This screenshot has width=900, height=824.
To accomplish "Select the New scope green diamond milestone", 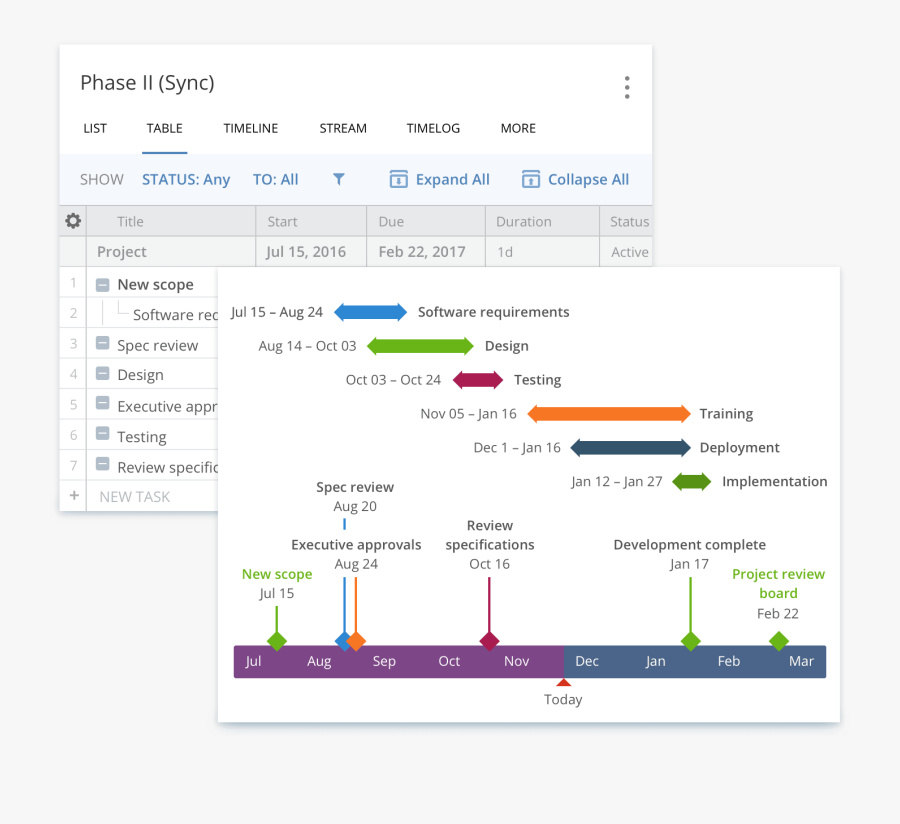I will (277, 641).
